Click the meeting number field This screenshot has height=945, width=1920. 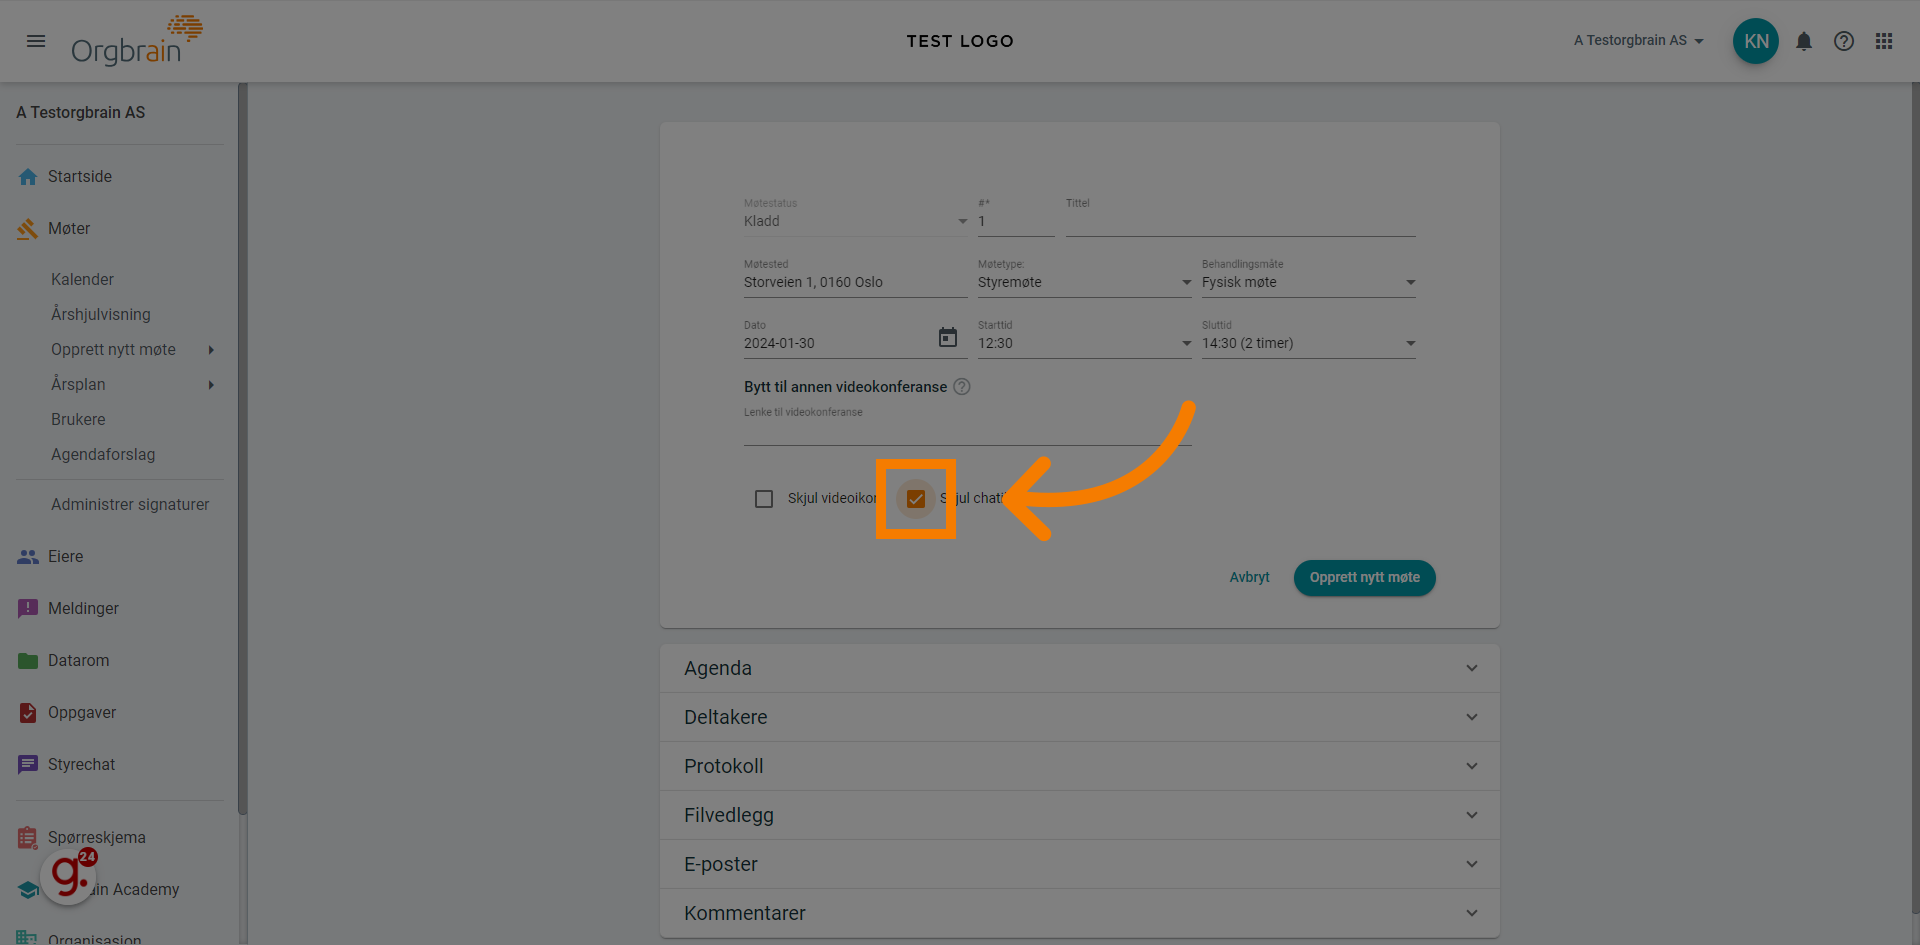point(1016,222)
